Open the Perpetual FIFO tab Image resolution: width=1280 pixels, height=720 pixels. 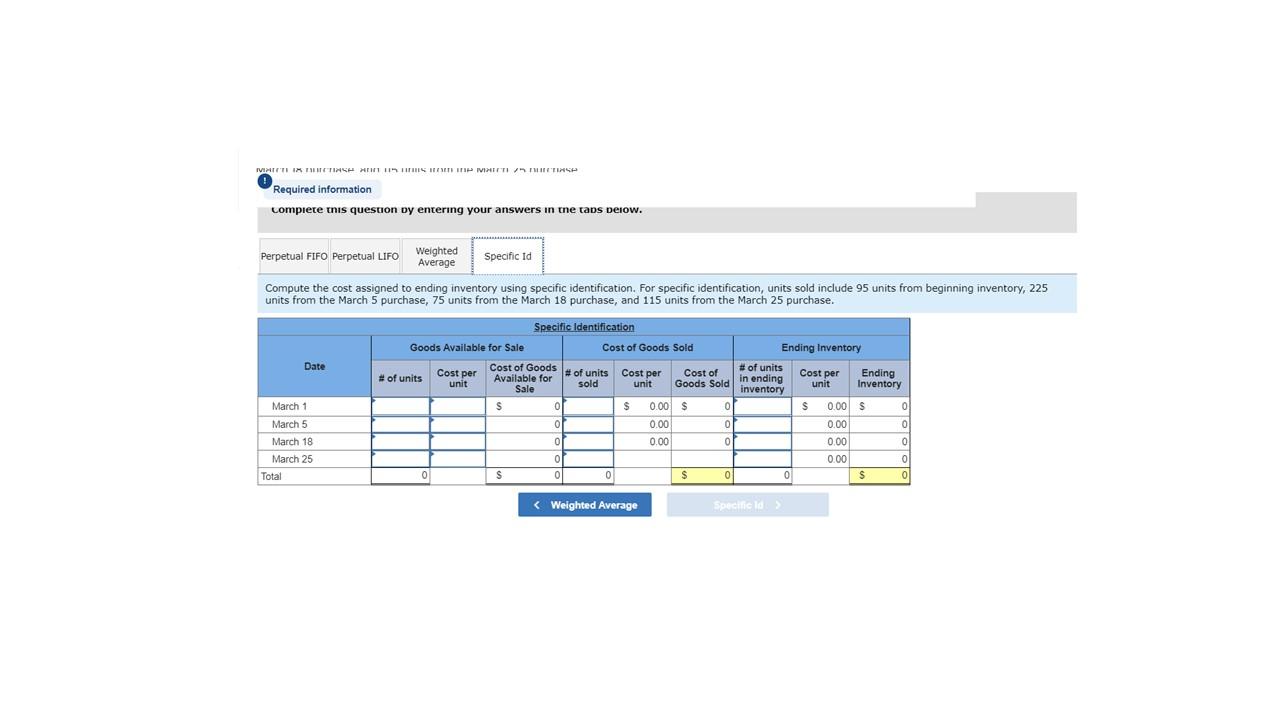294,256
